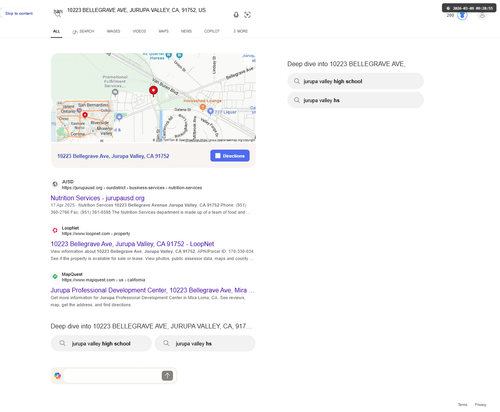Click the red map pin marker
Image resolution: width=500 pixels, height=412 pixels.
153,91
